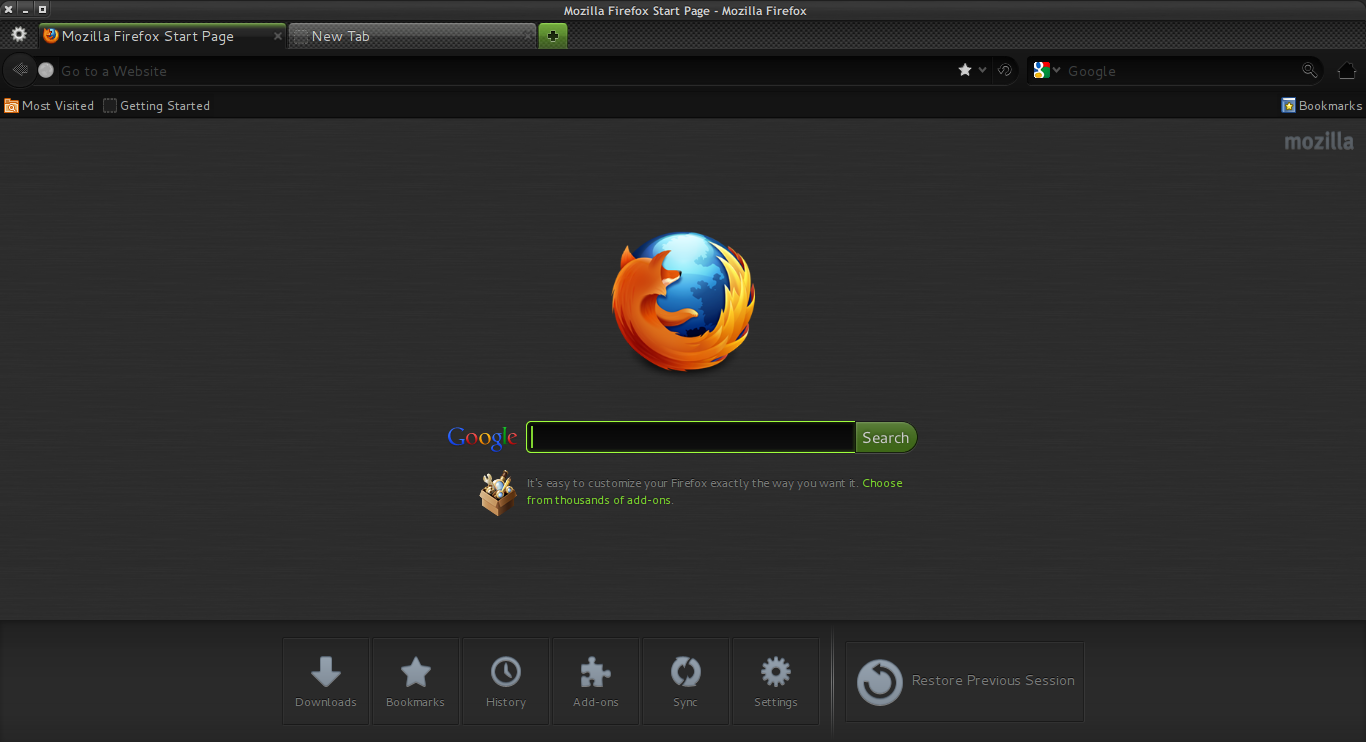
Task: Open Settings from the bottom launcher
Action: pos(776,681)
